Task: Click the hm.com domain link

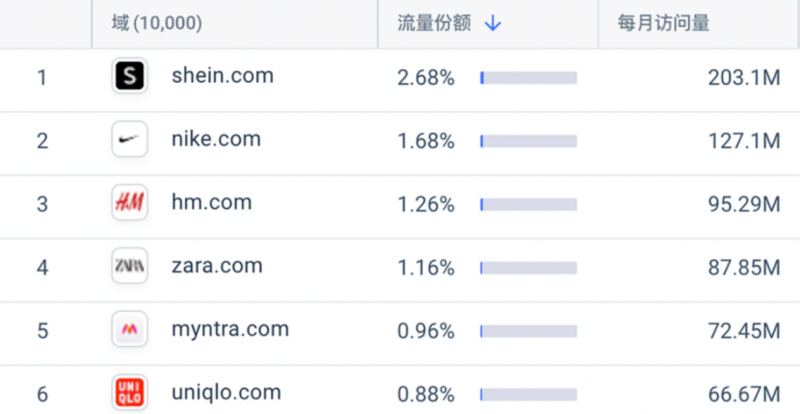Action: [x=212, y=203]
